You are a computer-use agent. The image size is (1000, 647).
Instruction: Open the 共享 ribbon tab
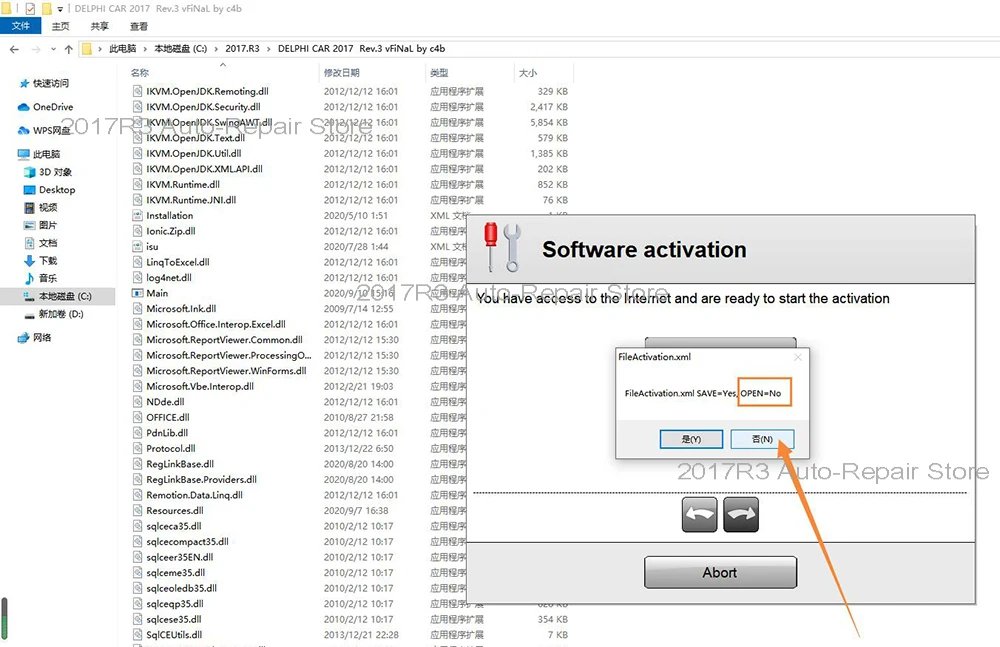point(99,26)
